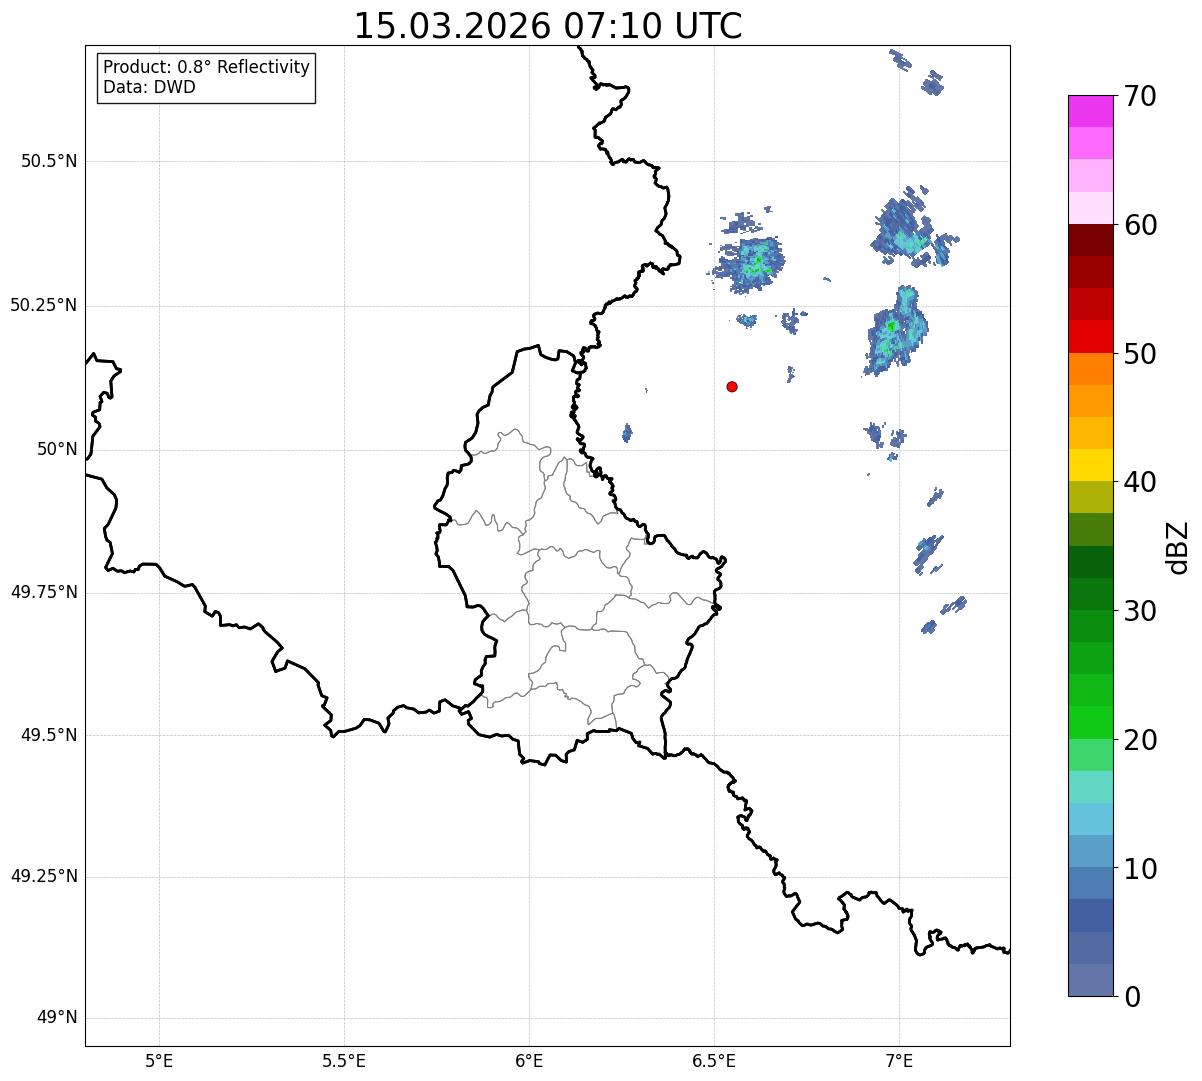Click the radar echo cell directly north of the red dot

tap(750, 262)
